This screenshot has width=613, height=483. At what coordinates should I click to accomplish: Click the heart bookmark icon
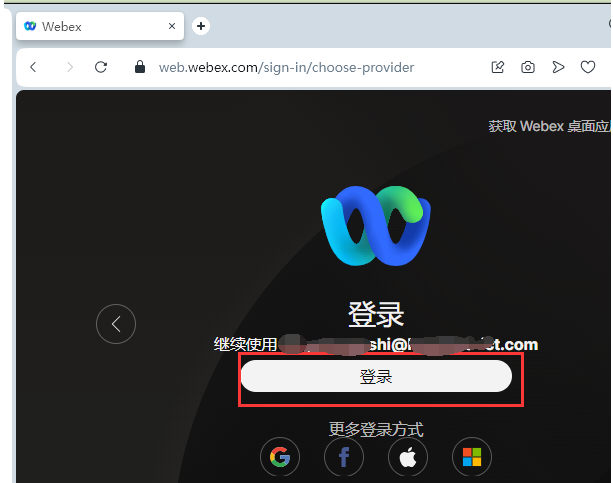tap(588, 67)
